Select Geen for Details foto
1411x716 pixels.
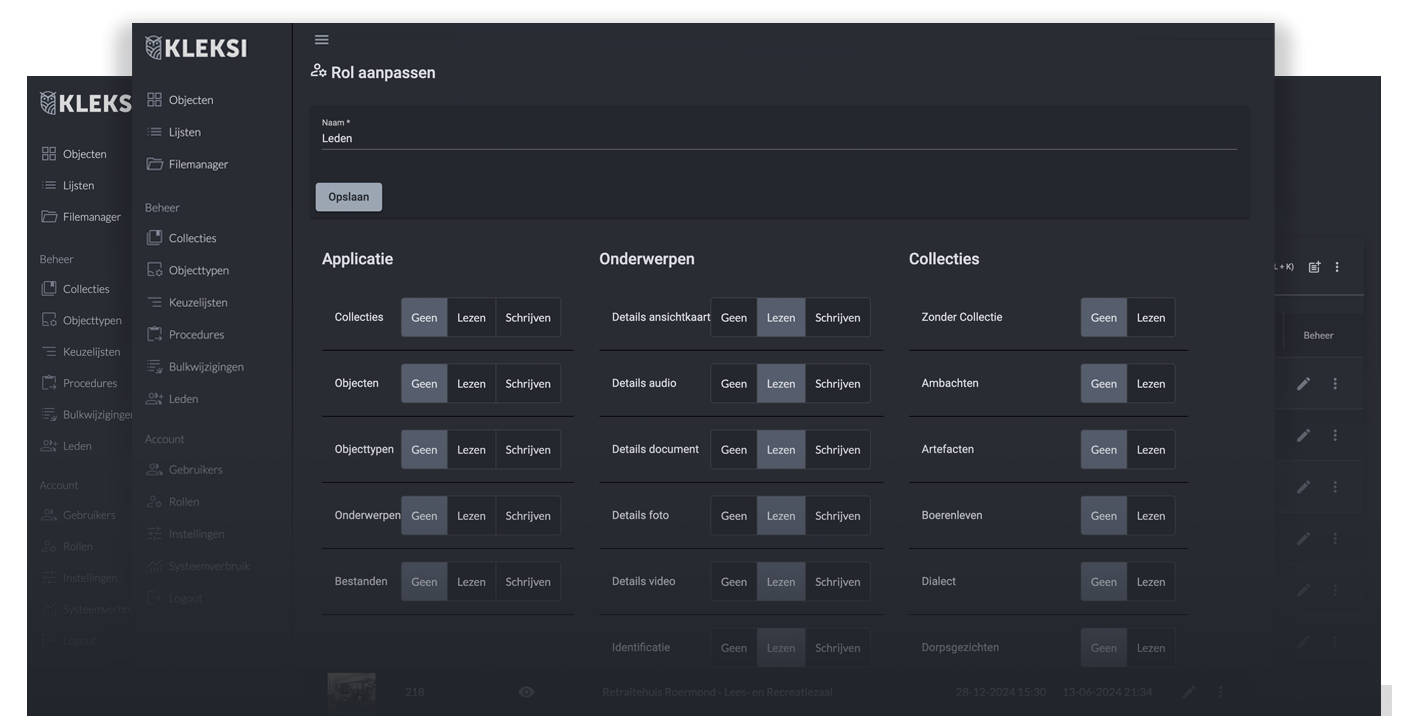tap(734, 516)
